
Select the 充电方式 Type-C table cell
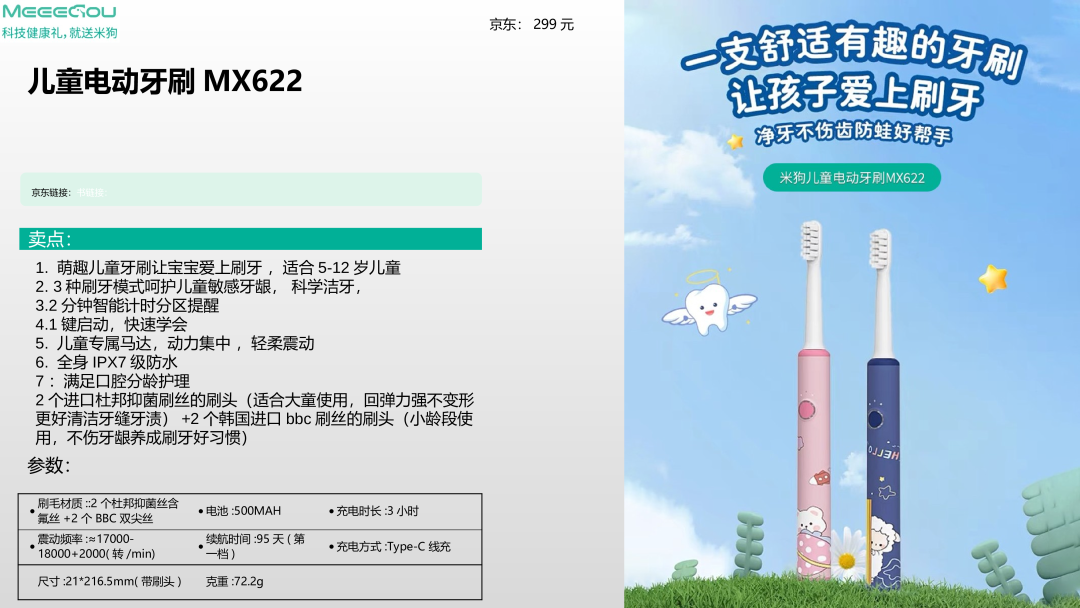393,547
